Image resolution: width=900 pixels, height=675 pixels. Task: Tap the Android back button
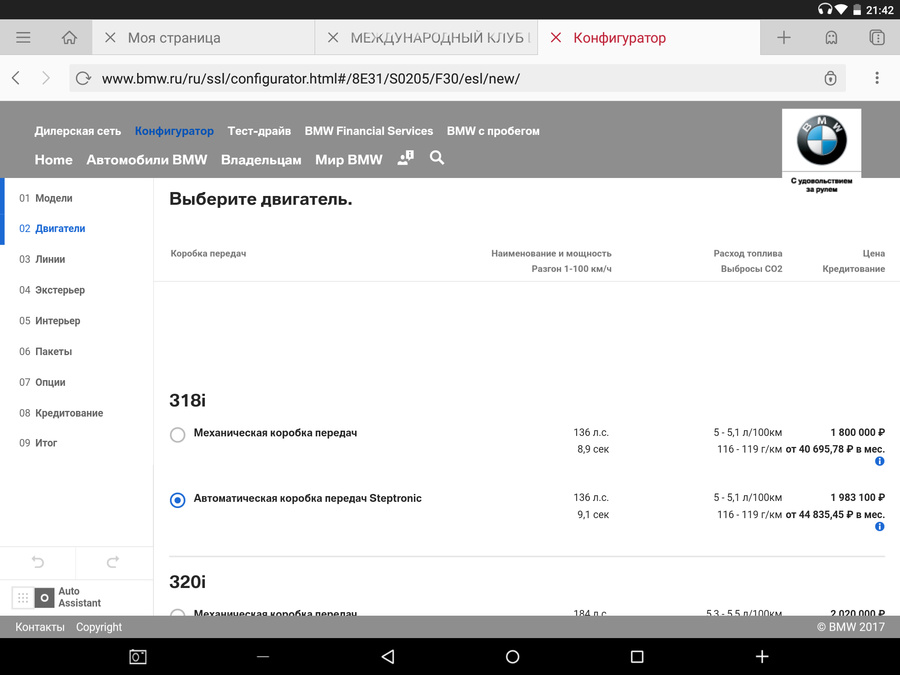(388, 657)
